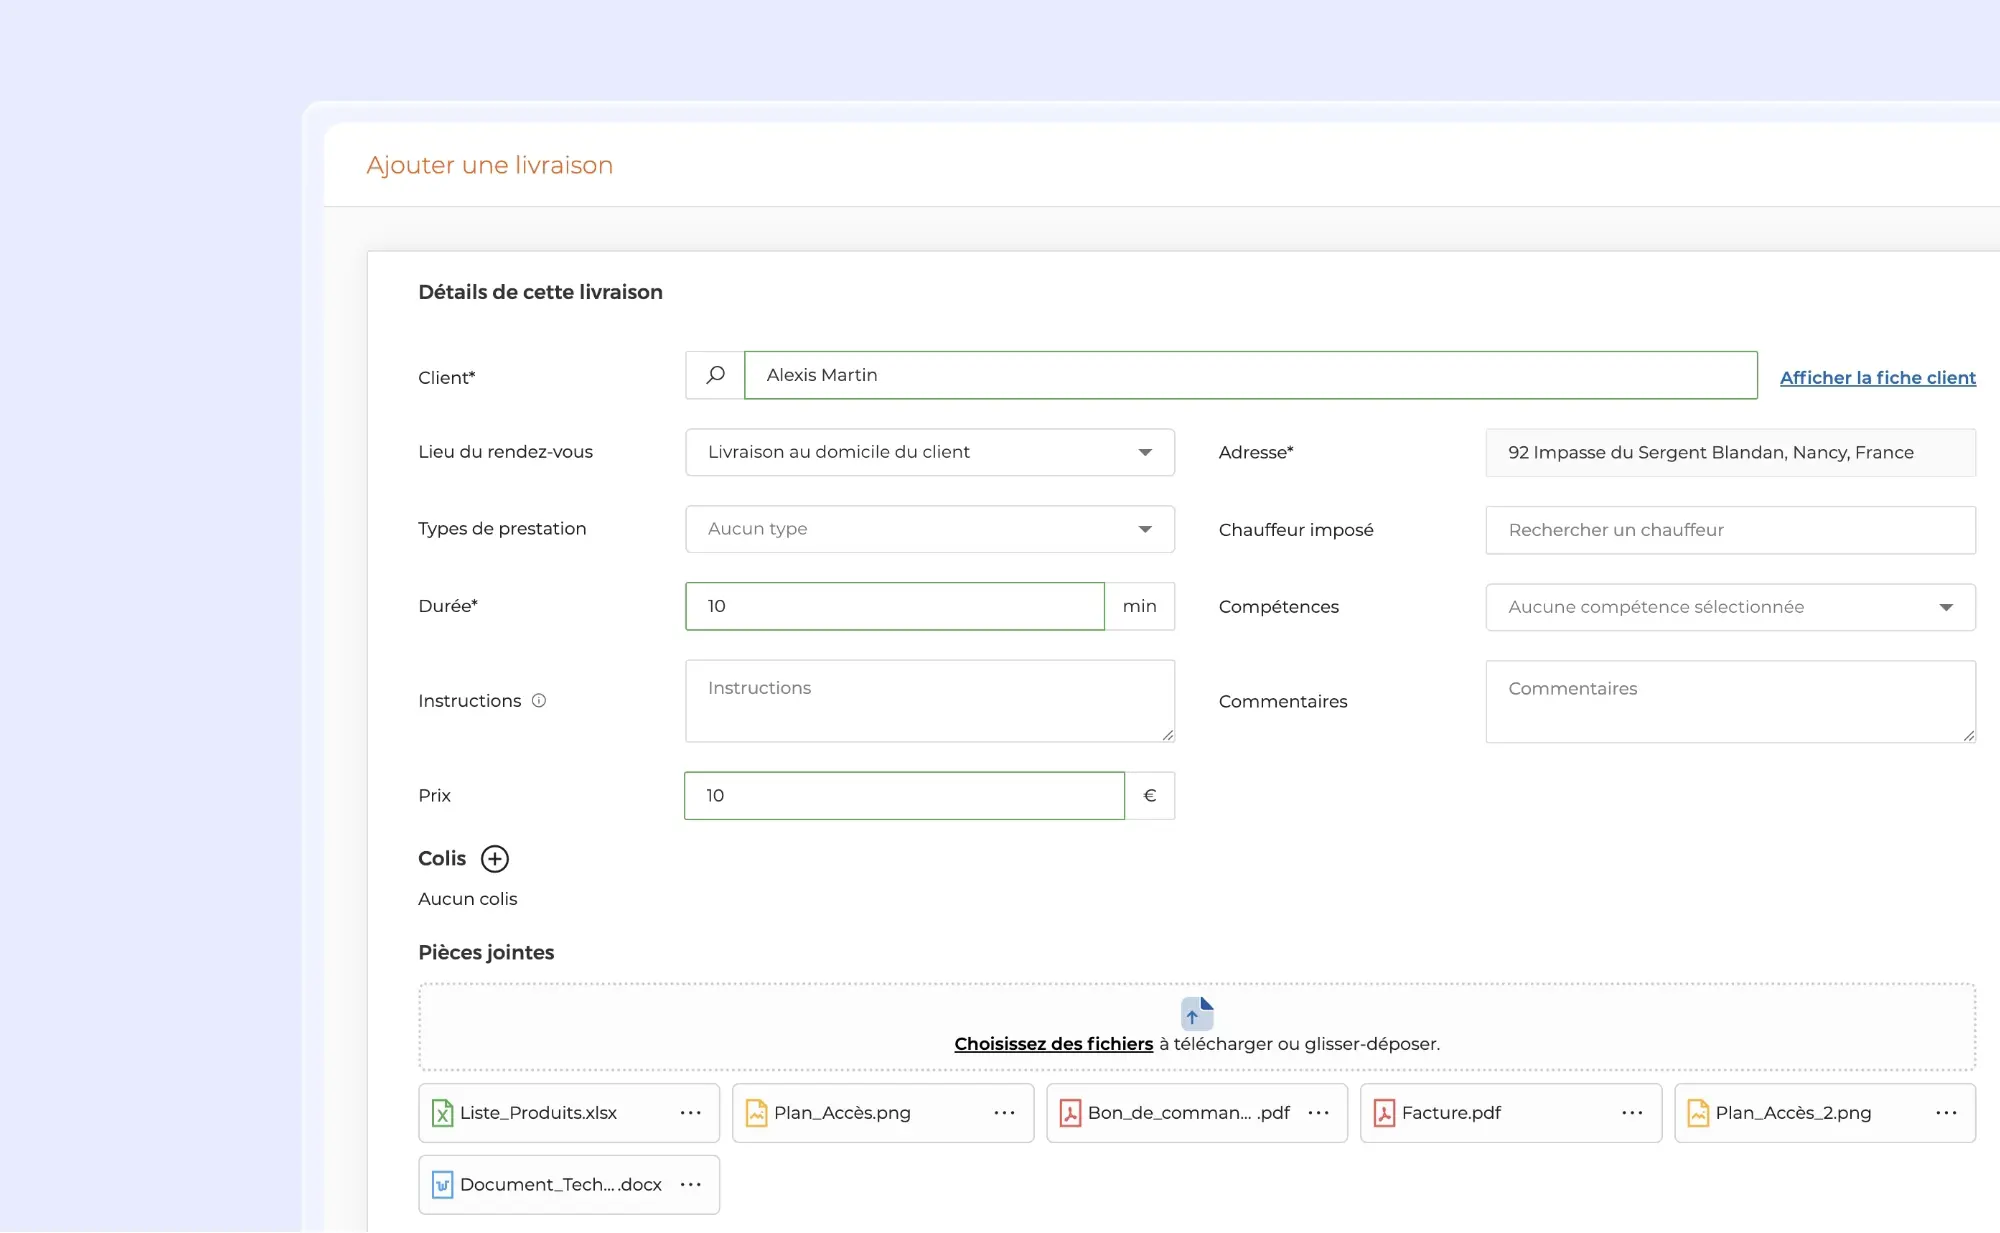Click the Ajouter une livraison title
2000x1233 pixels.
(x=490, y=165)
